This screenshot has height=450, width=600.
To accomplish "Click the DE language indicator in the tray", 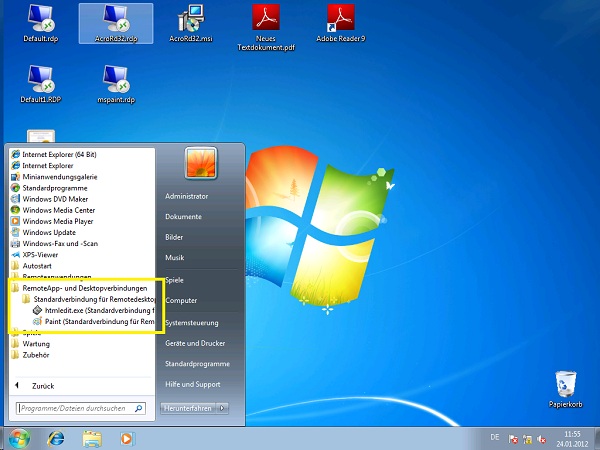I will coord(495,437).
